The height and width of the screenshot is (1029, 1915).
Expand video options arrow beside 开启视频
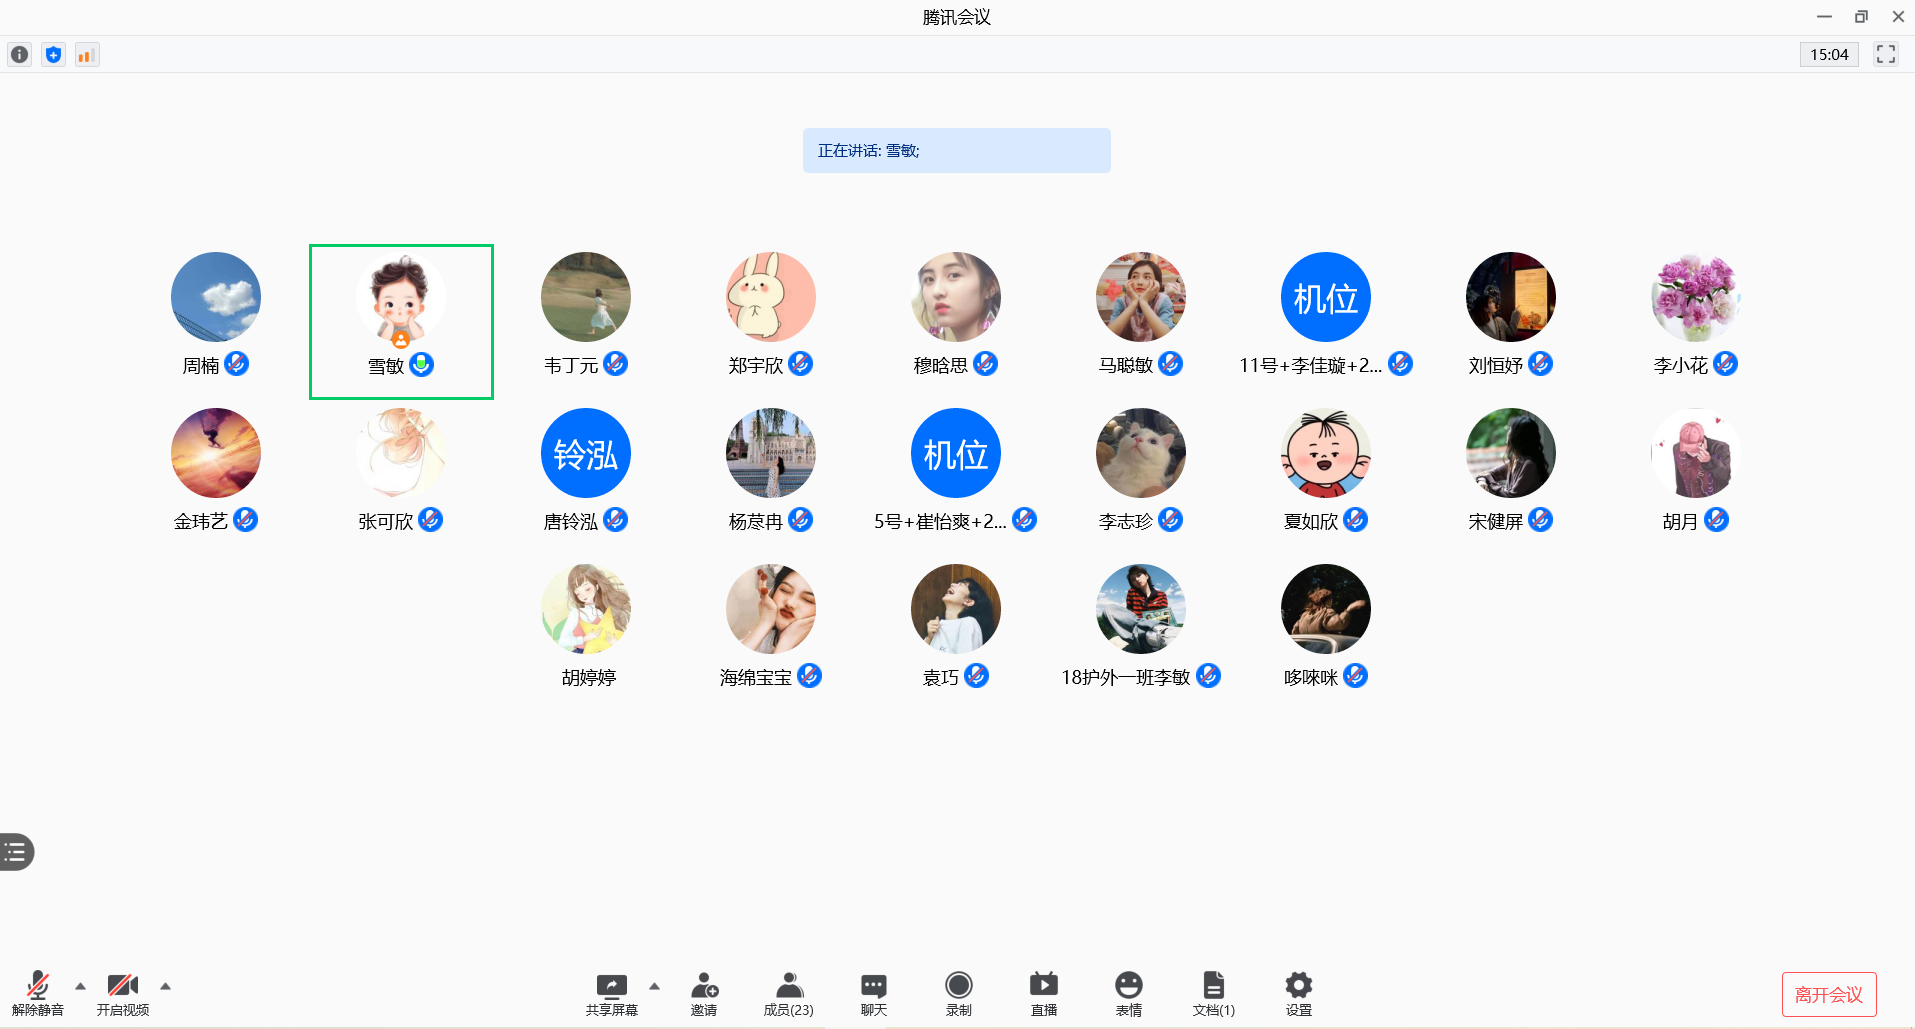tap(166, 986)
